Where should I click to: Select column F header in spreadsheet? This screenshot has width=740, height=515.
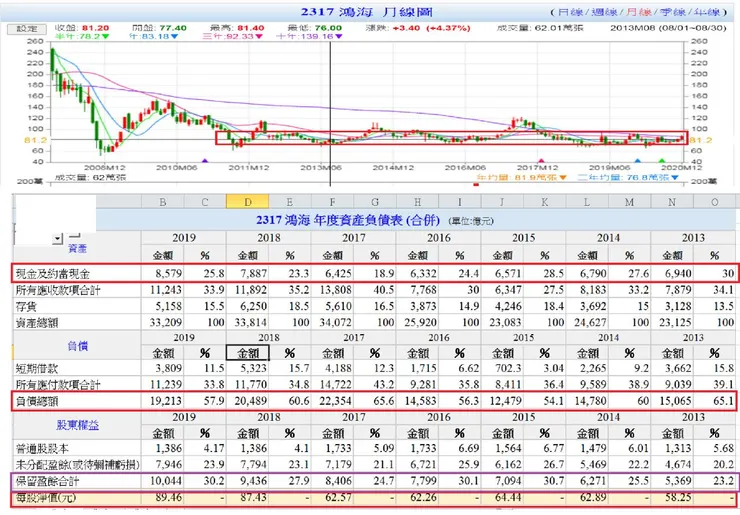coord(332,202)
